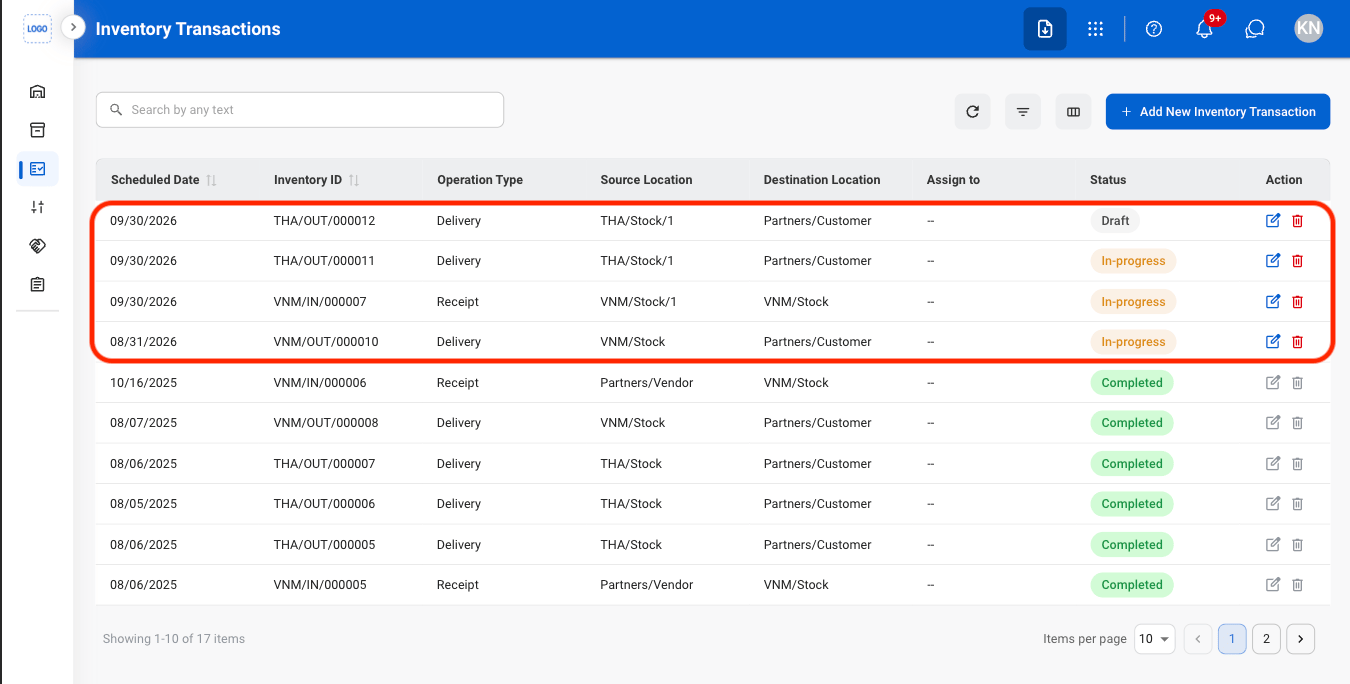This screenshot has height=684, width=1350.
Task: Delete transaction THA/OUT/000011
Action: click(1297, 261)
